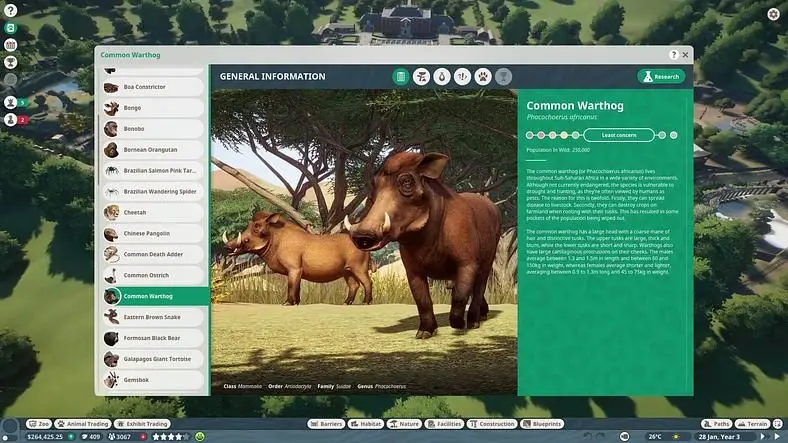Open the Blueprints build menu
788x443 pixels.
[542, 424]
